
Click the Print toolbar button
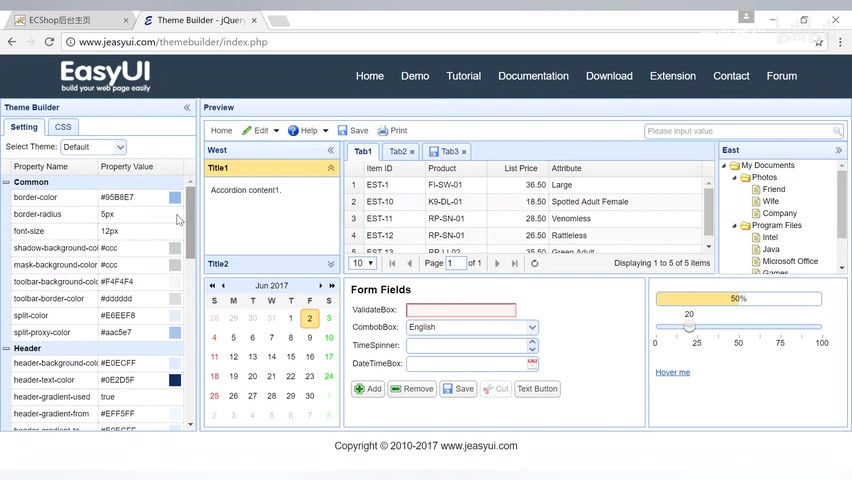(x=392, y=130)
